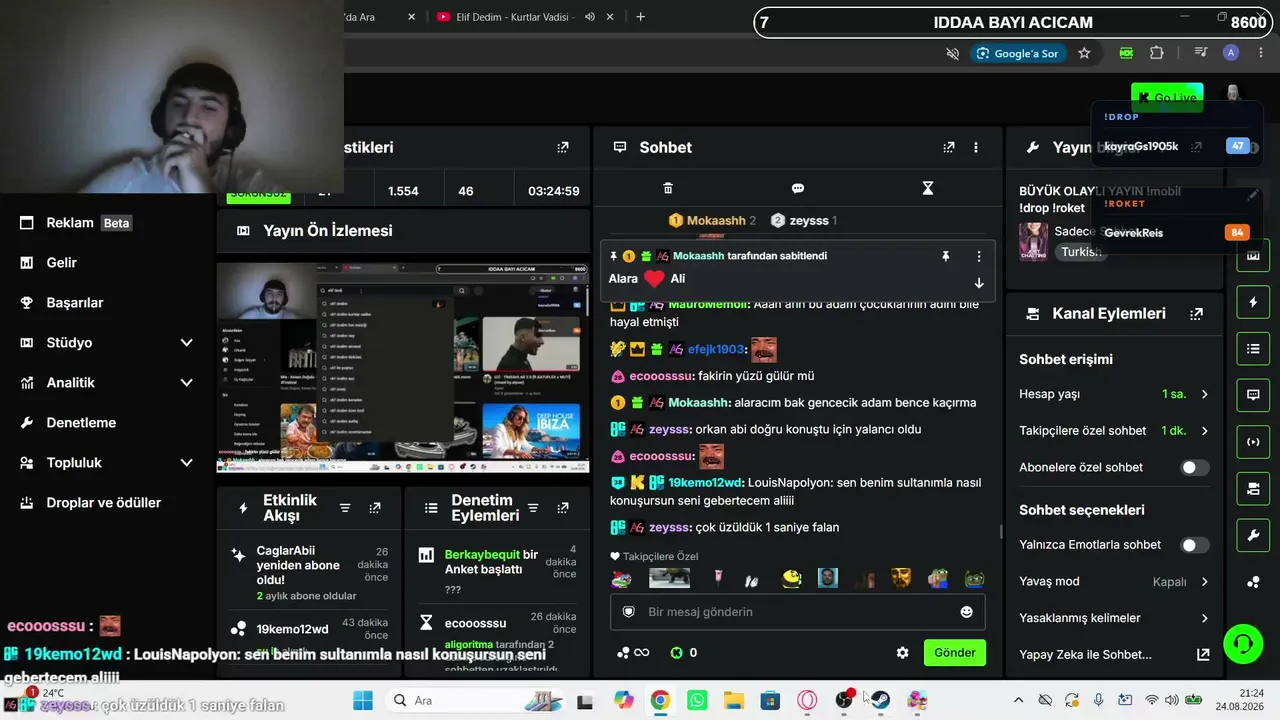Open Steam from the taskbar
Screen dimensions: 1280x720
tap(880, 700)
